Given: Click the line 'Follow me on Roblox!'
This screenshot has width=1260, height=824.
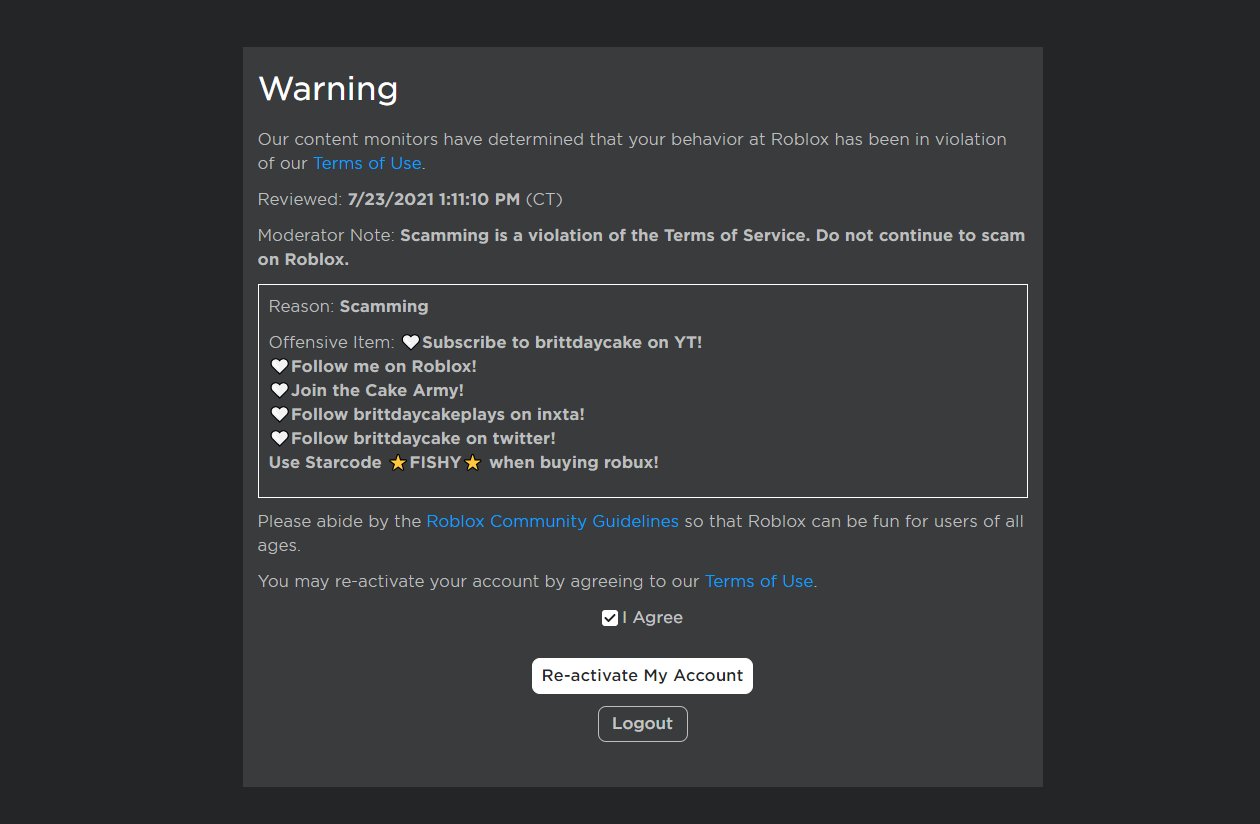Looking at the screenshot, I should pyautogui.click(x=384, y=366).
